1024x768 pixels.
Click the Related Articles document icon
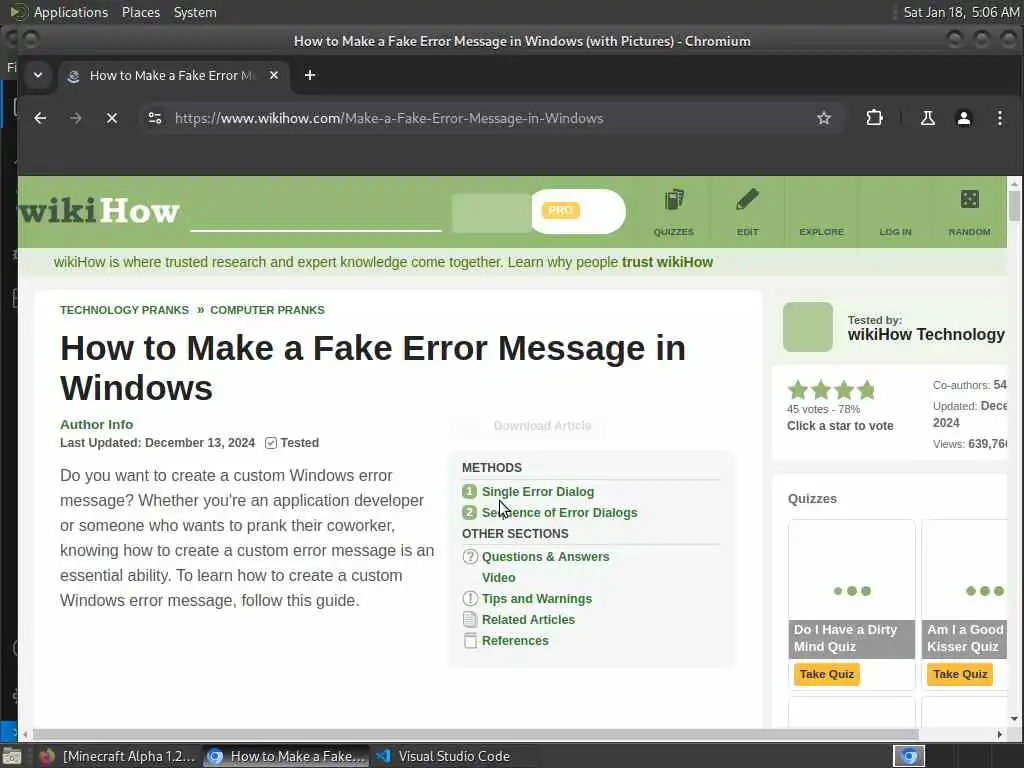coord(470,620)
